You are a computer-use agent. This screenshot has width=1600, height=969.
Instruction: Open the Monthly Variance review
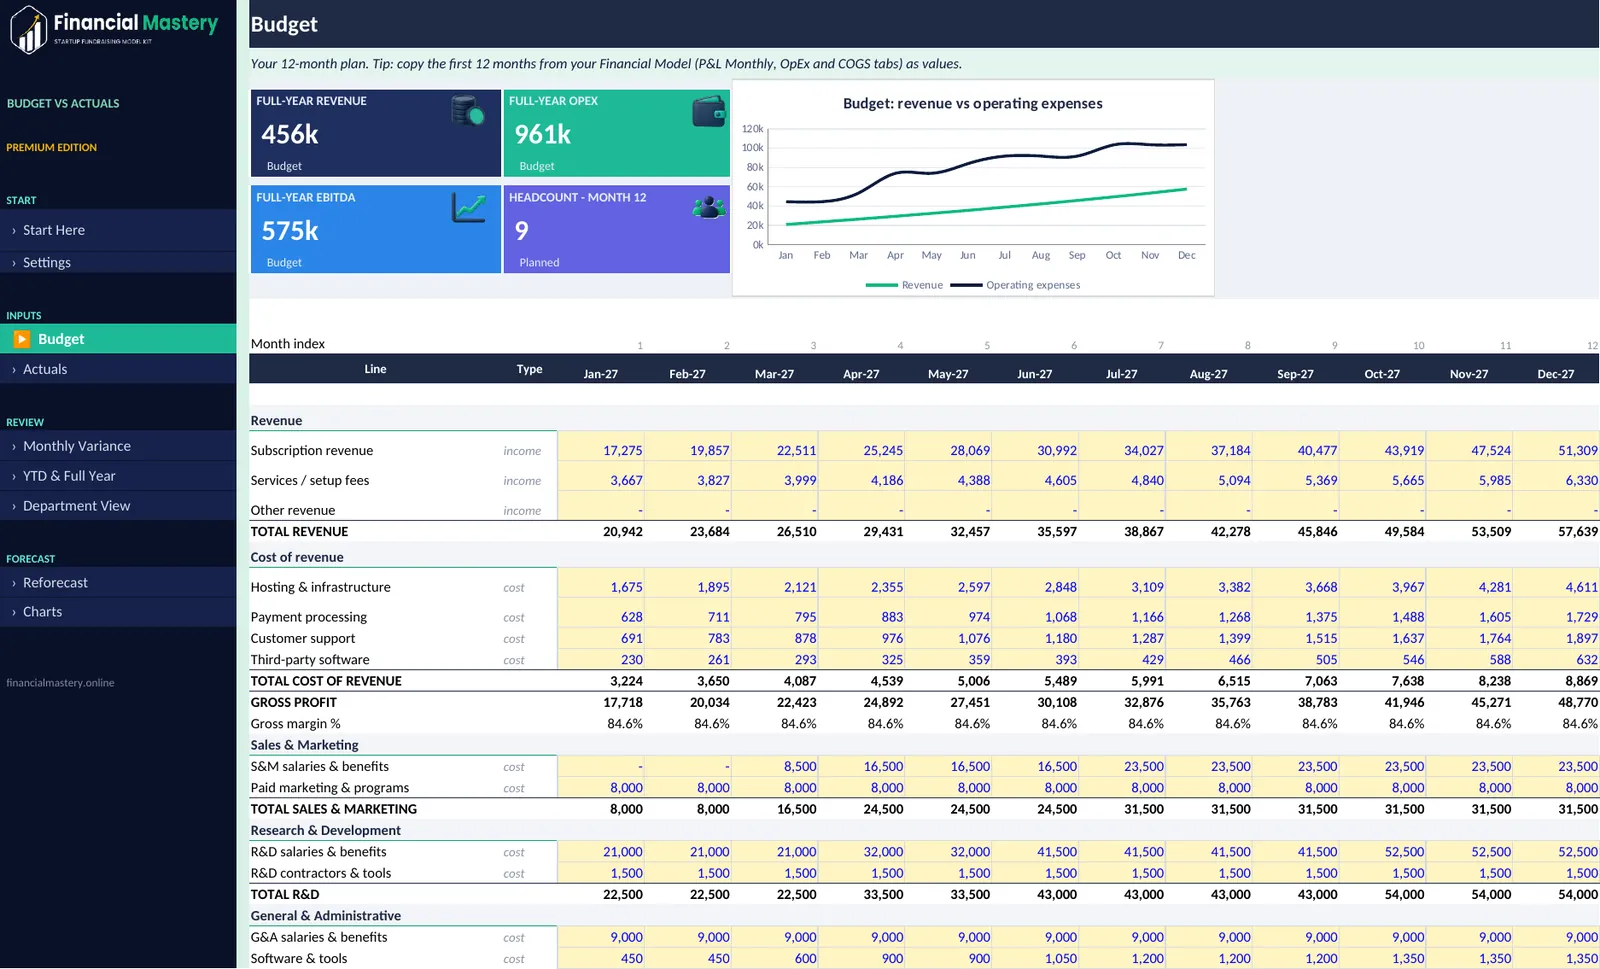pos(118,446)
